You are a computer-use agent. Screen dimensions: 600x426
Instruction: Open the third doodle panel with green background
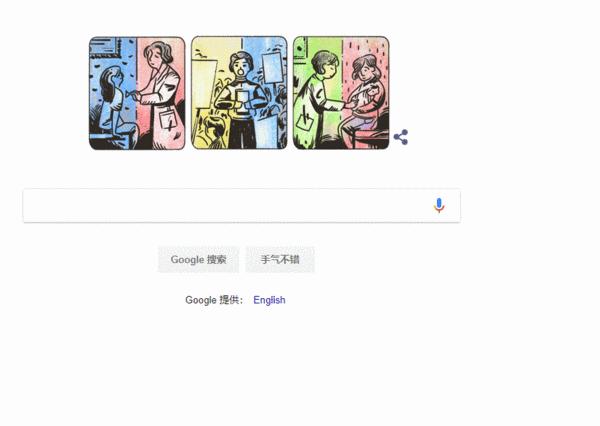(x=341, y=93)
